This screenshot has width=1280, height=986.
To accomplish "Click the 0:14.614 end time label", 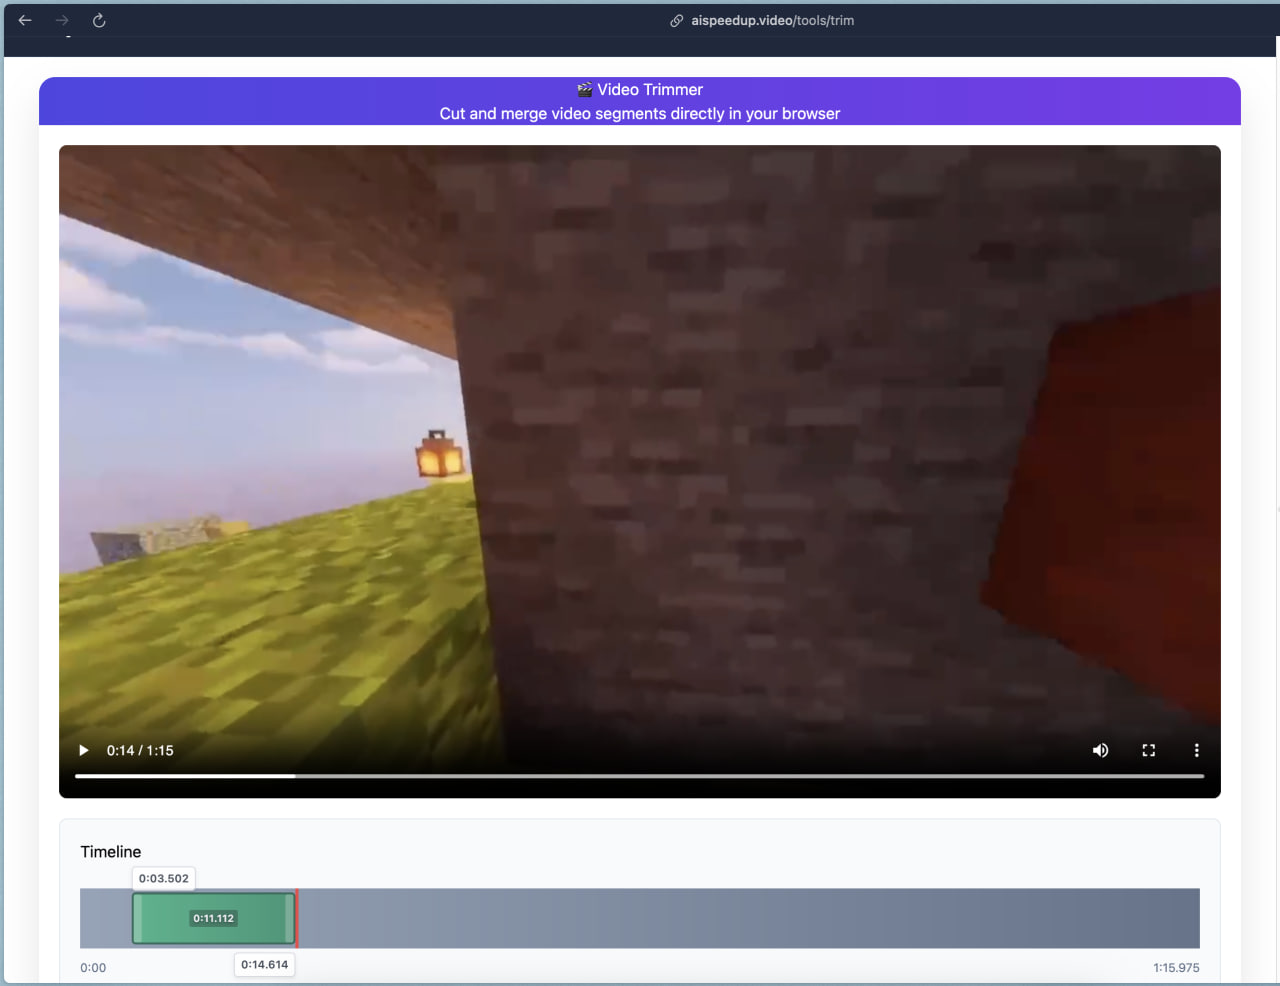I will 264,965.
